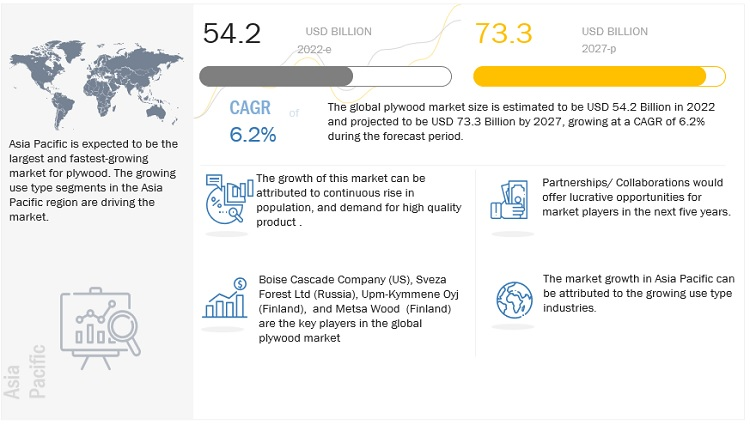
Task: Click the yellow 2027 progress bar
Action: 599,76
